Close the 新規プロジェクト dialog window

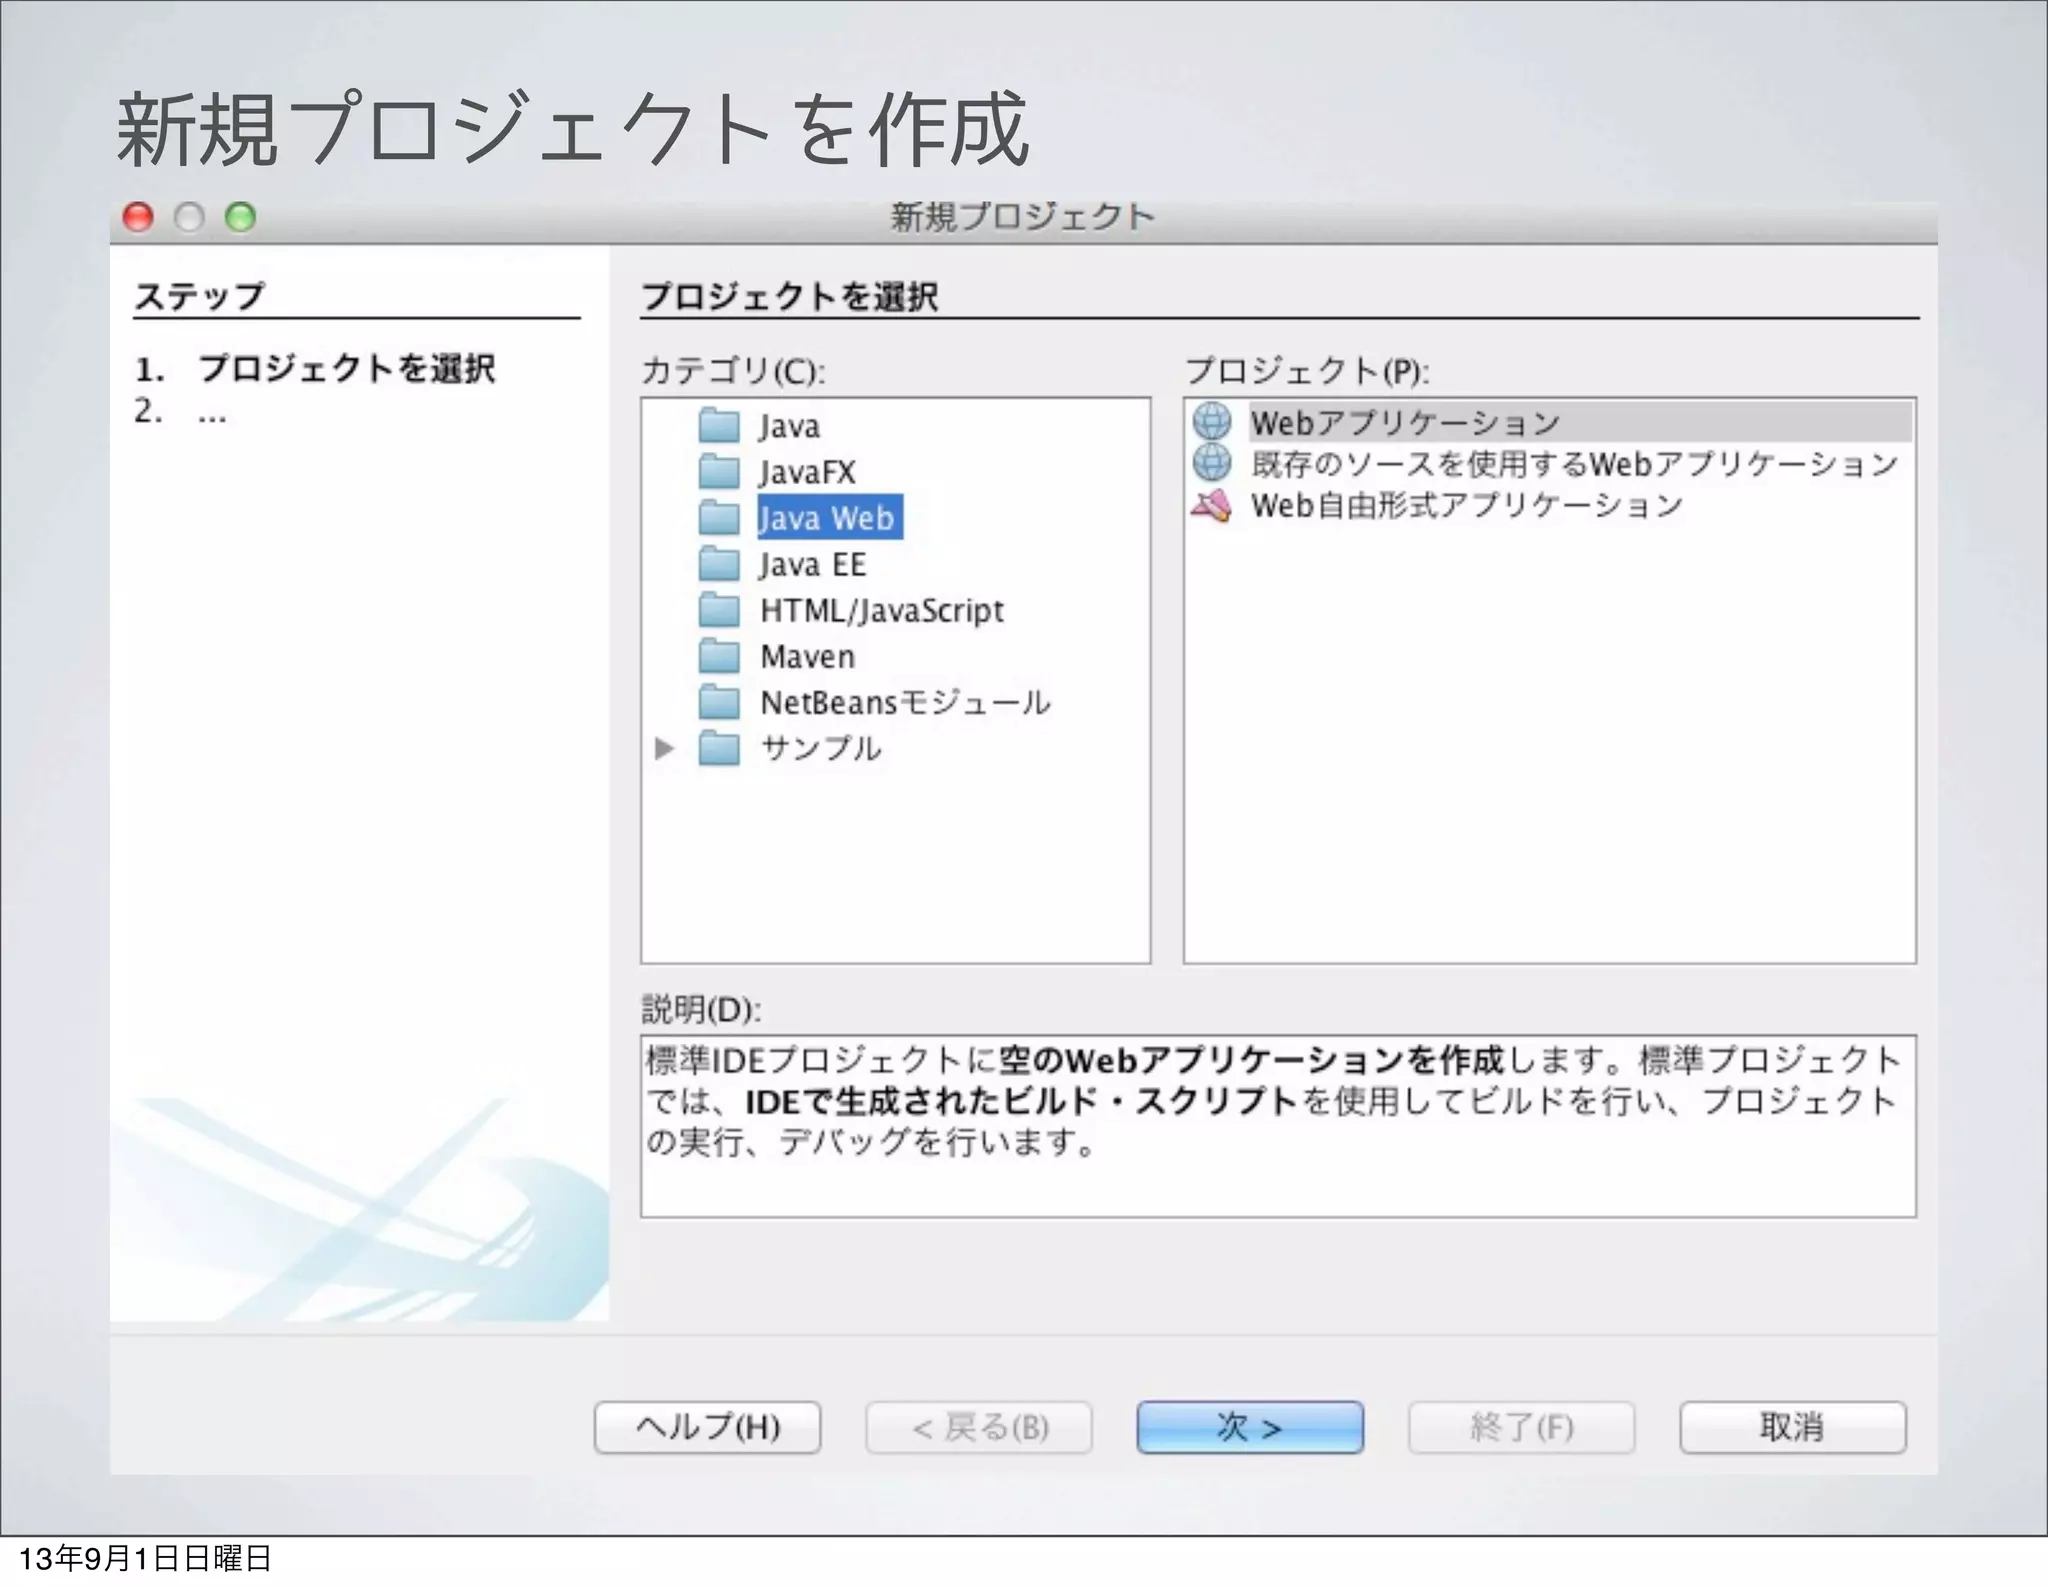(138, 216)
